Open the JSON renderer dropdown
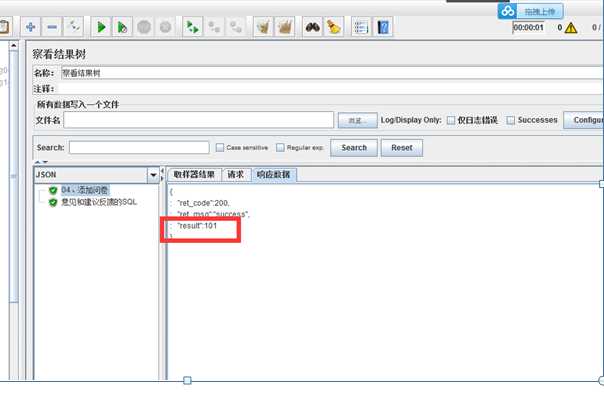 153,175
